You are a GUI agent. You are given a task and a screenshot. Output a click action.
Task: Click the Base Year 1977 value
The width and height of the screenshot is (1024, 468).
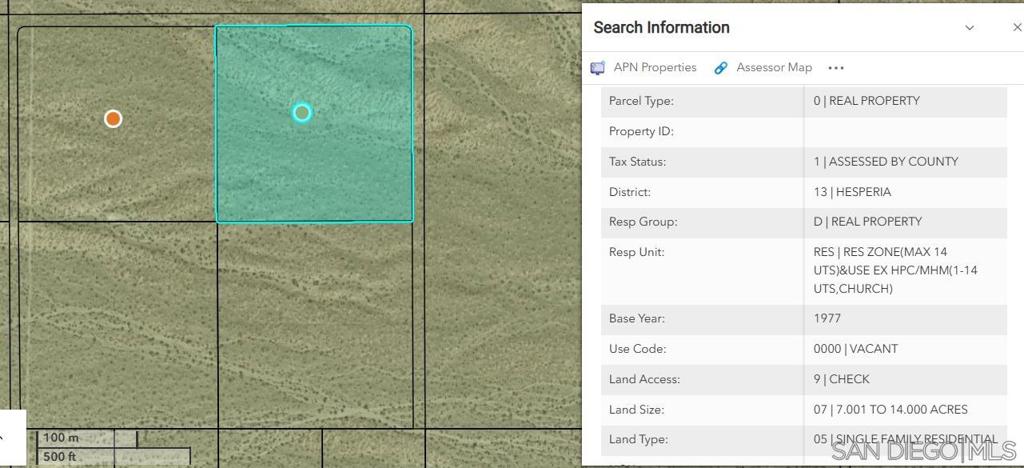pyautogui.click(x=827, y=319)
